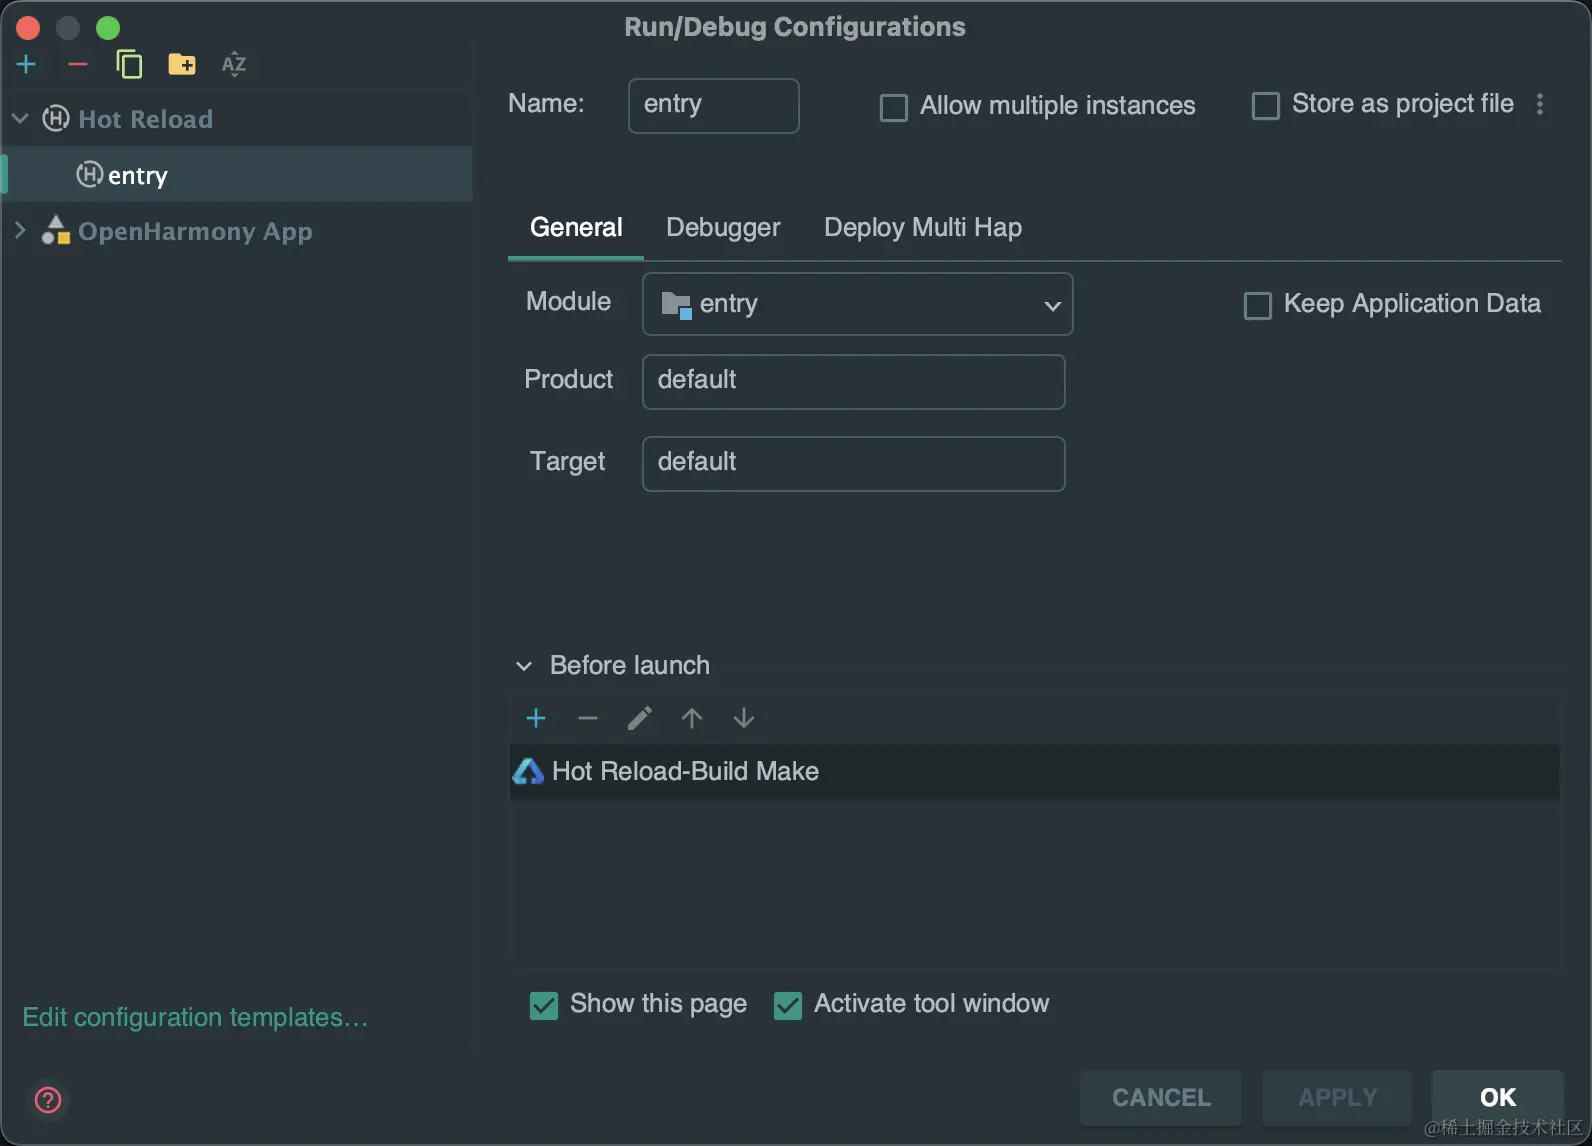
Task: Switch to the Debugger tab
Action: point(723,228)
